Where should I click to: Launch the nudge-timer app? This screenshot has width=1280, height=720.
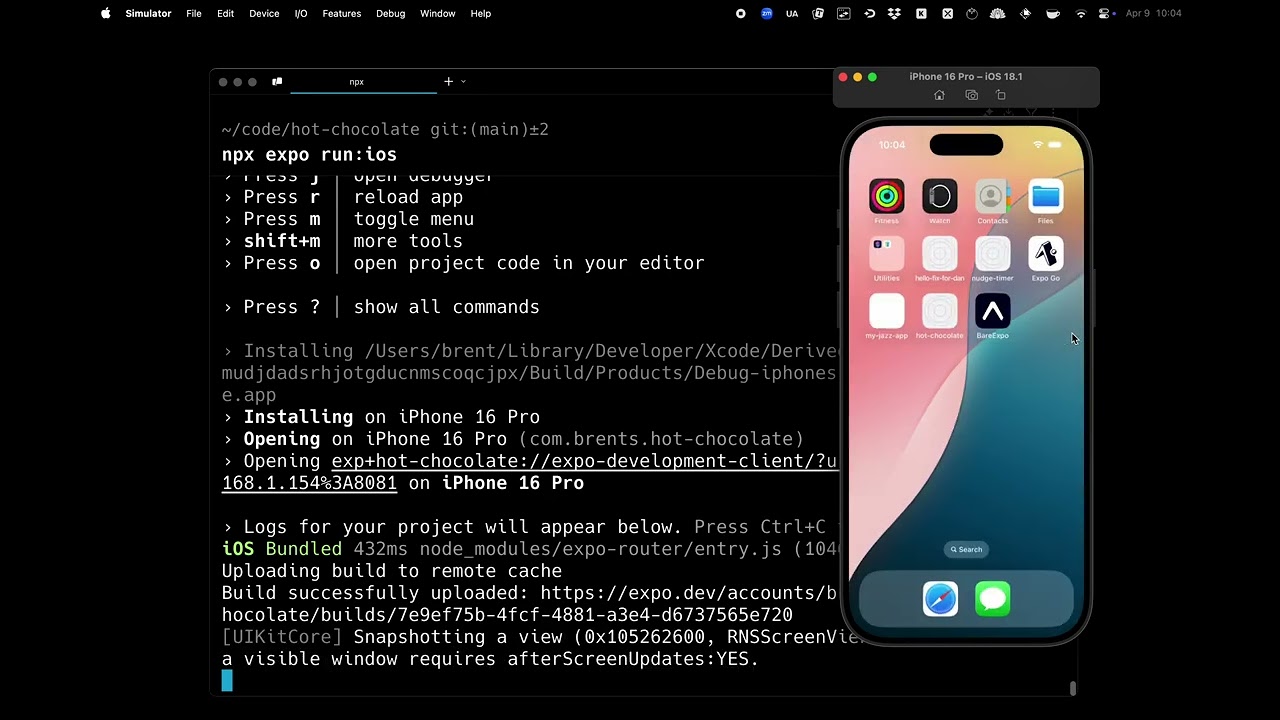click(992, 254)
